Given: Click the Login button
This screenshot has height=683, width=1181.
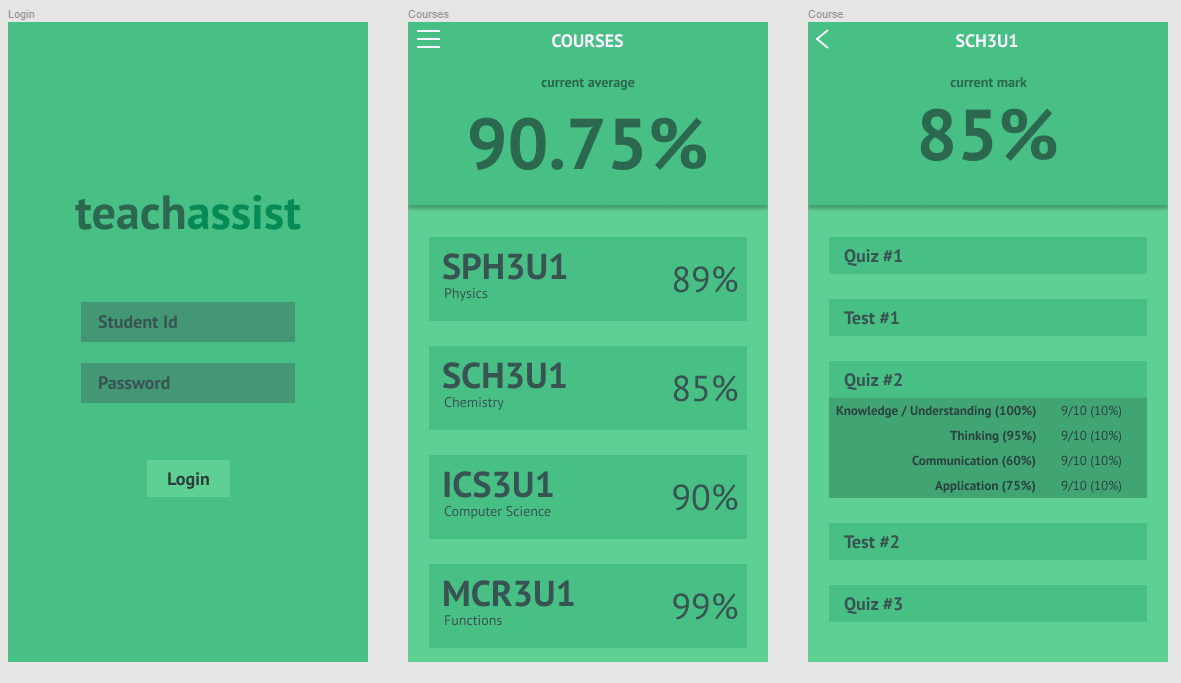Looking at the screenshot, I should [188, 479].
